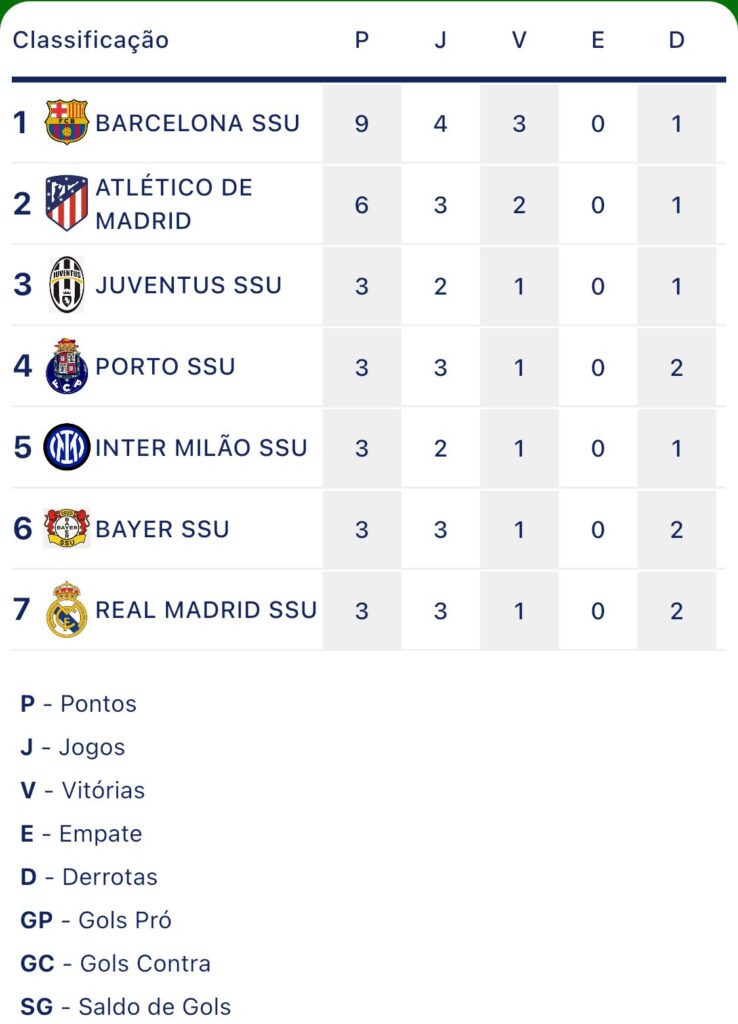Click the Barcelona SSU club crest
The image size is (738, 1024).
pos(67,122)
